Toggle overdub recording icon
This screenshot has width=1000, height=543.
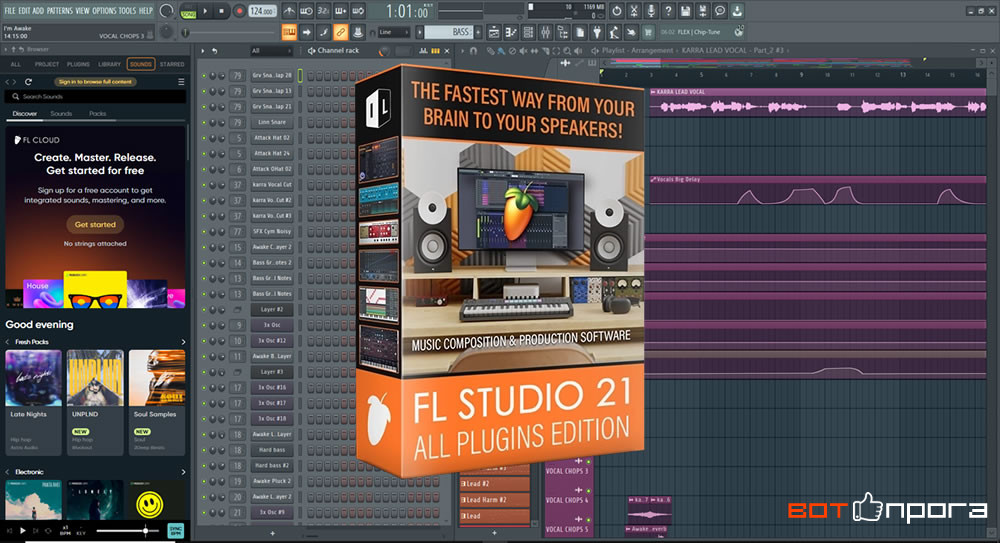(x=341, y=11)
